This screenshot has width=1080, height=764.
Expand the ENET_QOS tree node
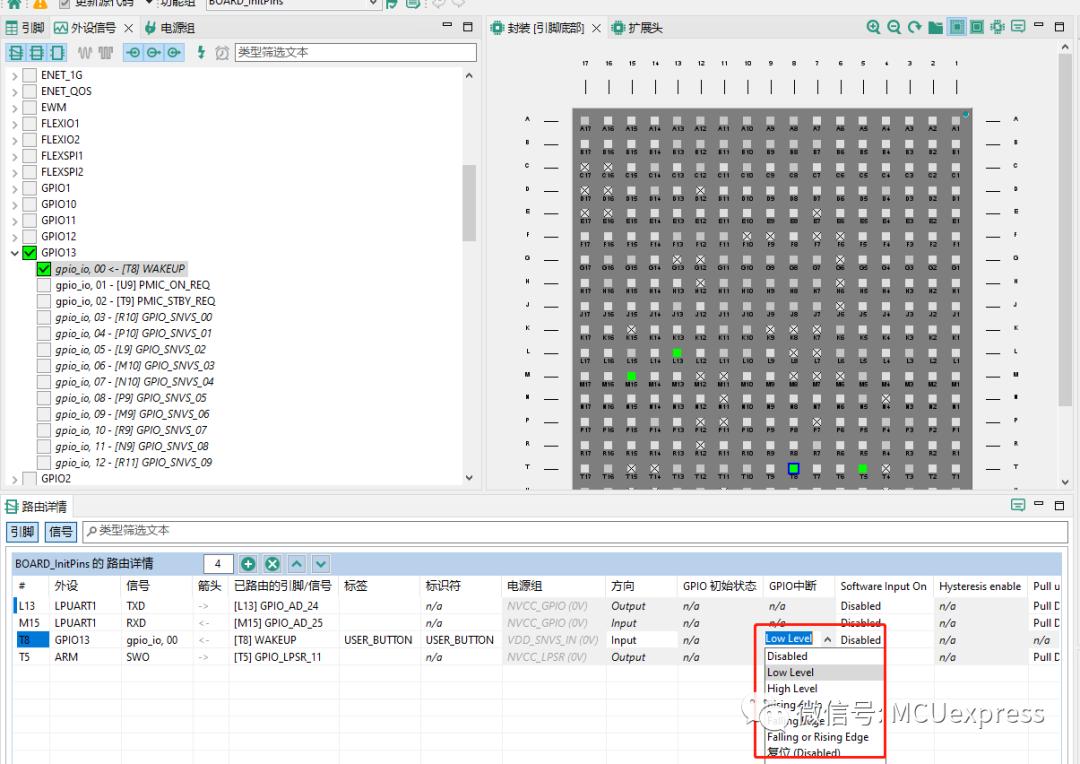14,91
